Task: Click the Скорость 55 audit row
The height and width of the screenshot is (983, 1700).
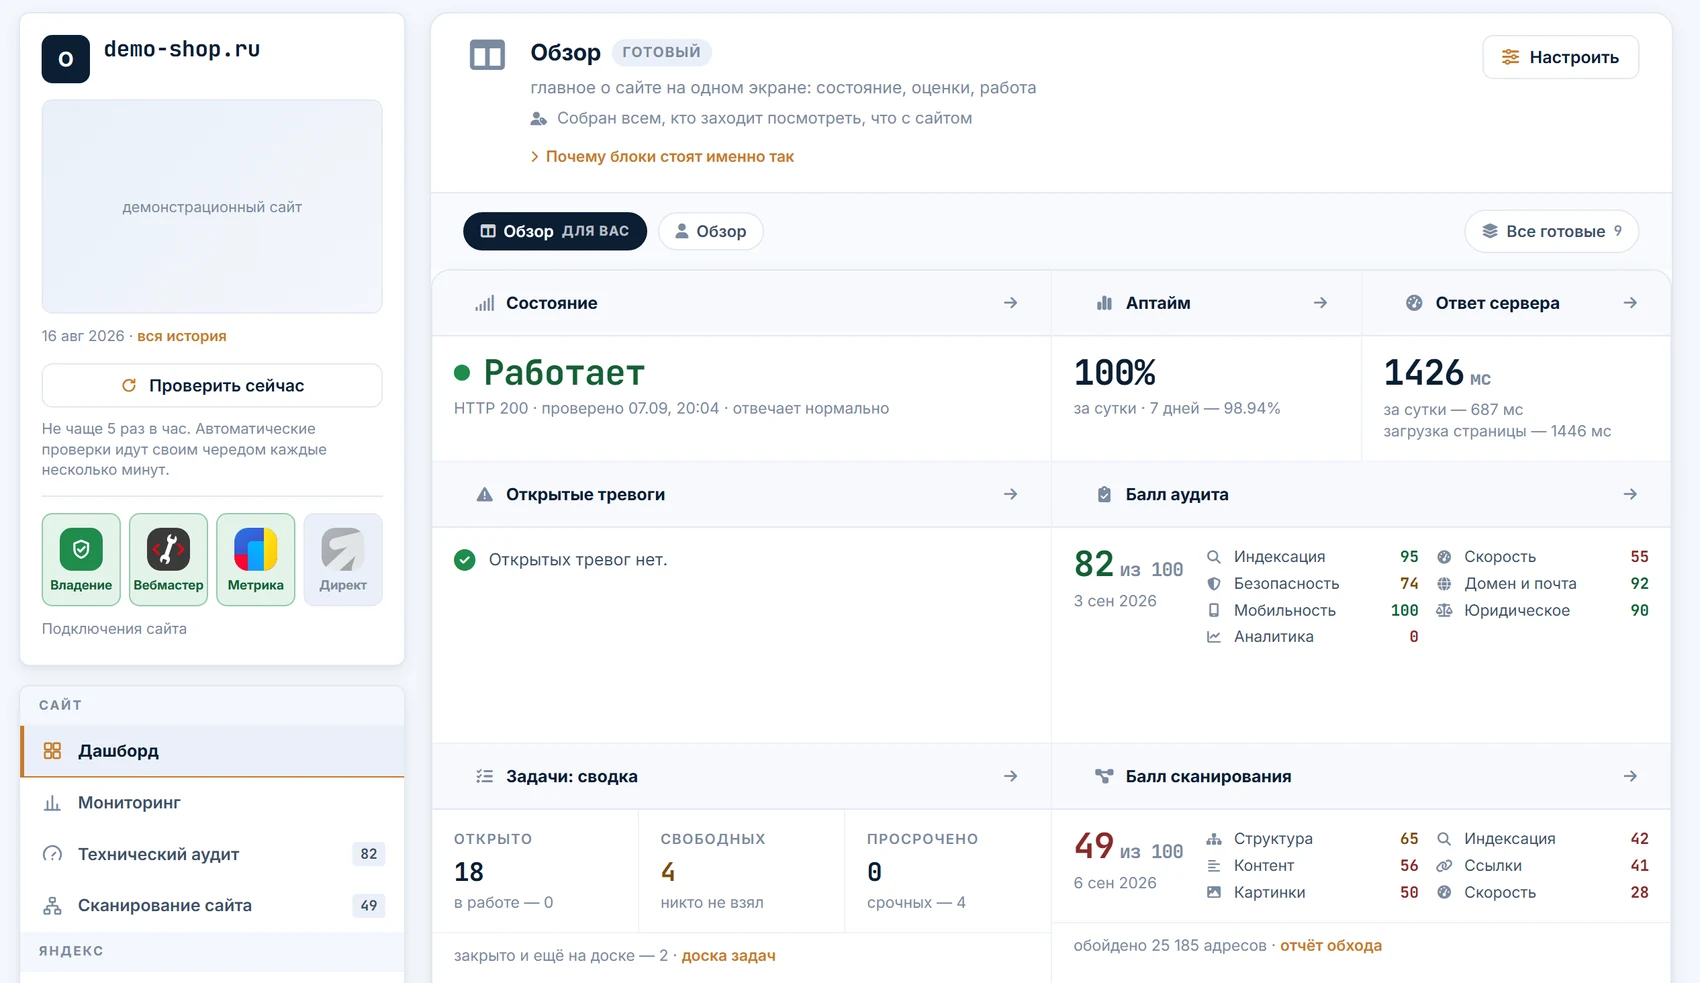Action: 1543,557
